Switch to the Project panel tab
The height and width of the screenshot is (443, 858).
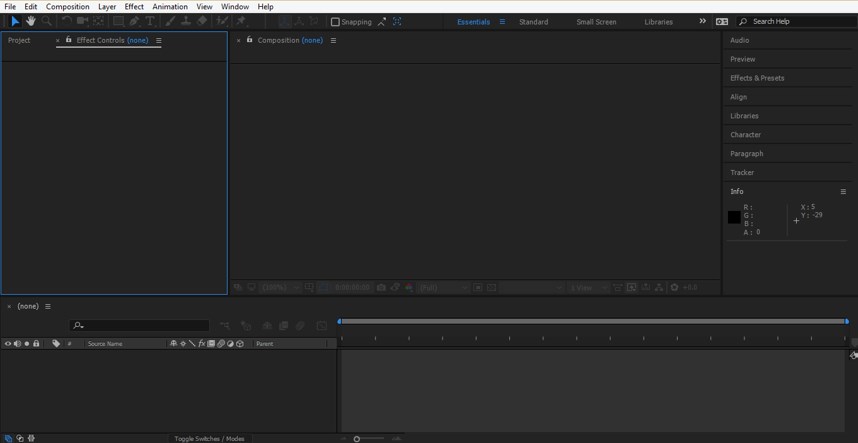coord(19,40)
